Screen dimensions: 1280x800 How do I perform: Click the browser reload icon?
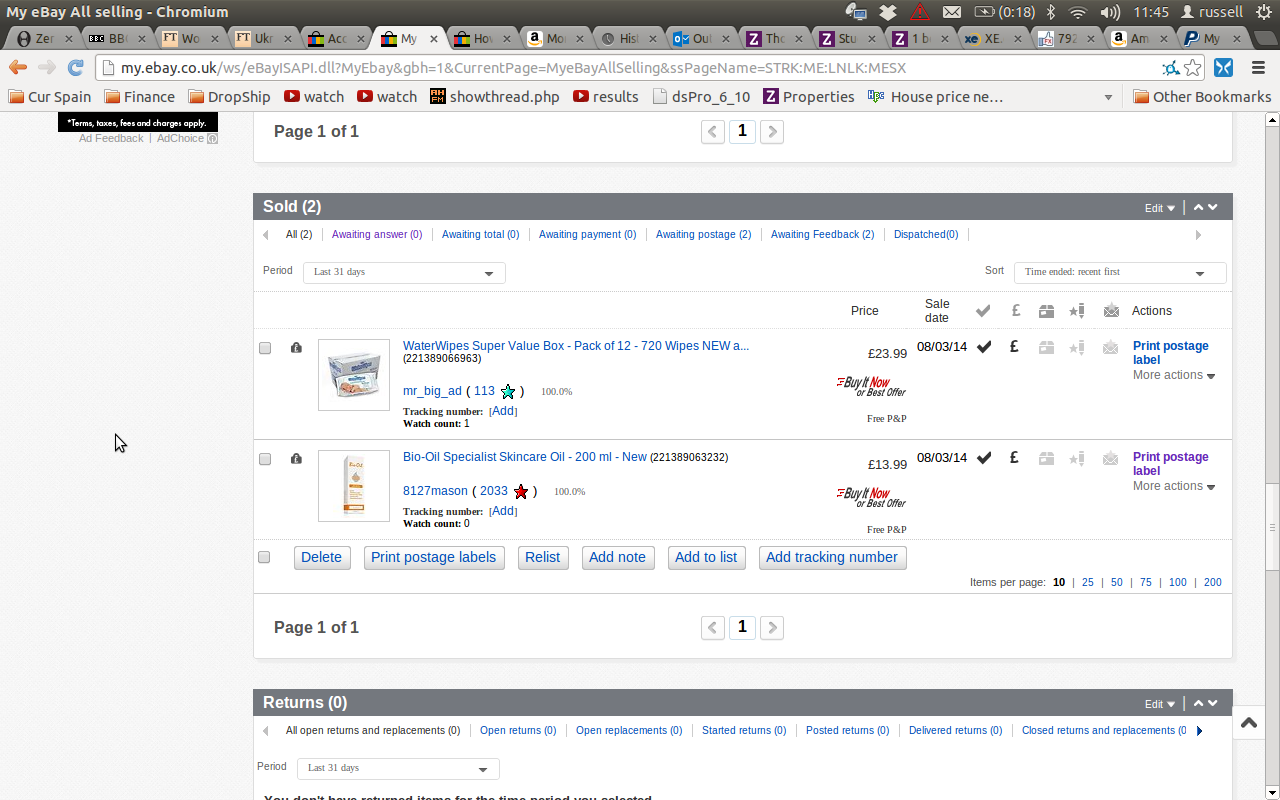[75, 68]
